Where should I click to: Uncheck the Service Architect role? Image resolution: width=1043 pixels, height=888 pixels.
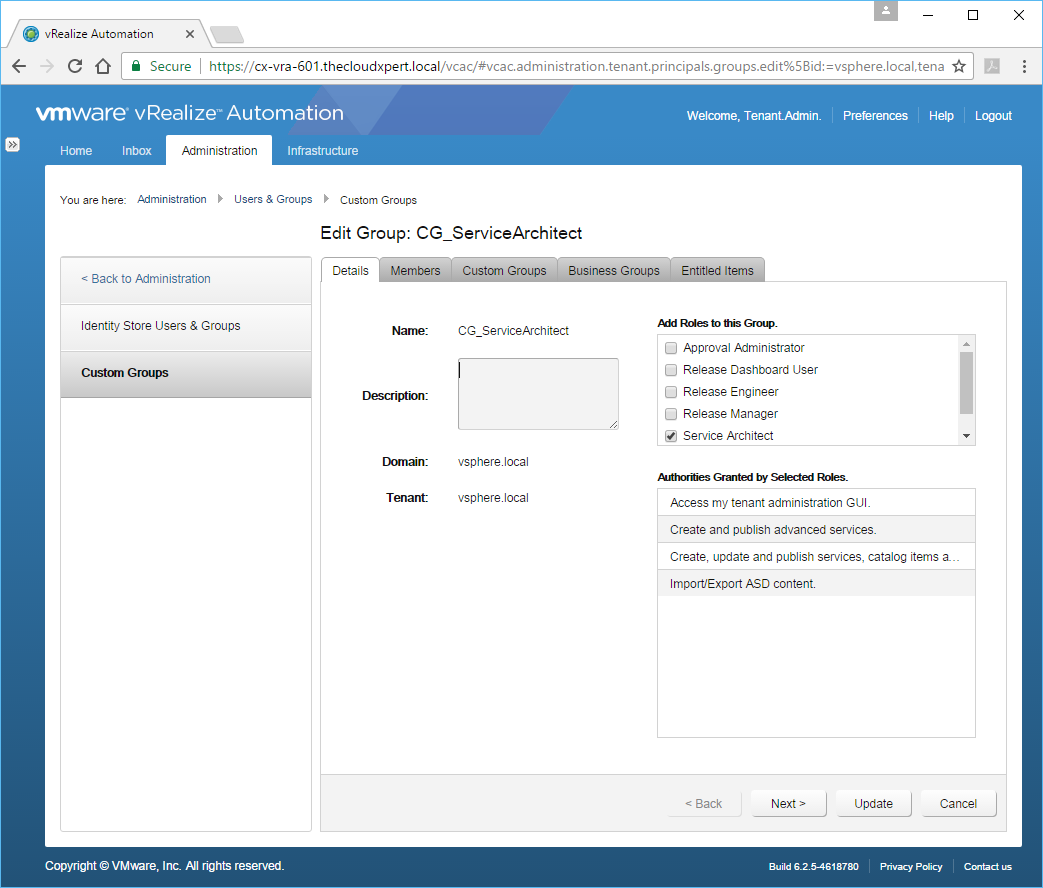(x=671, y=436)
